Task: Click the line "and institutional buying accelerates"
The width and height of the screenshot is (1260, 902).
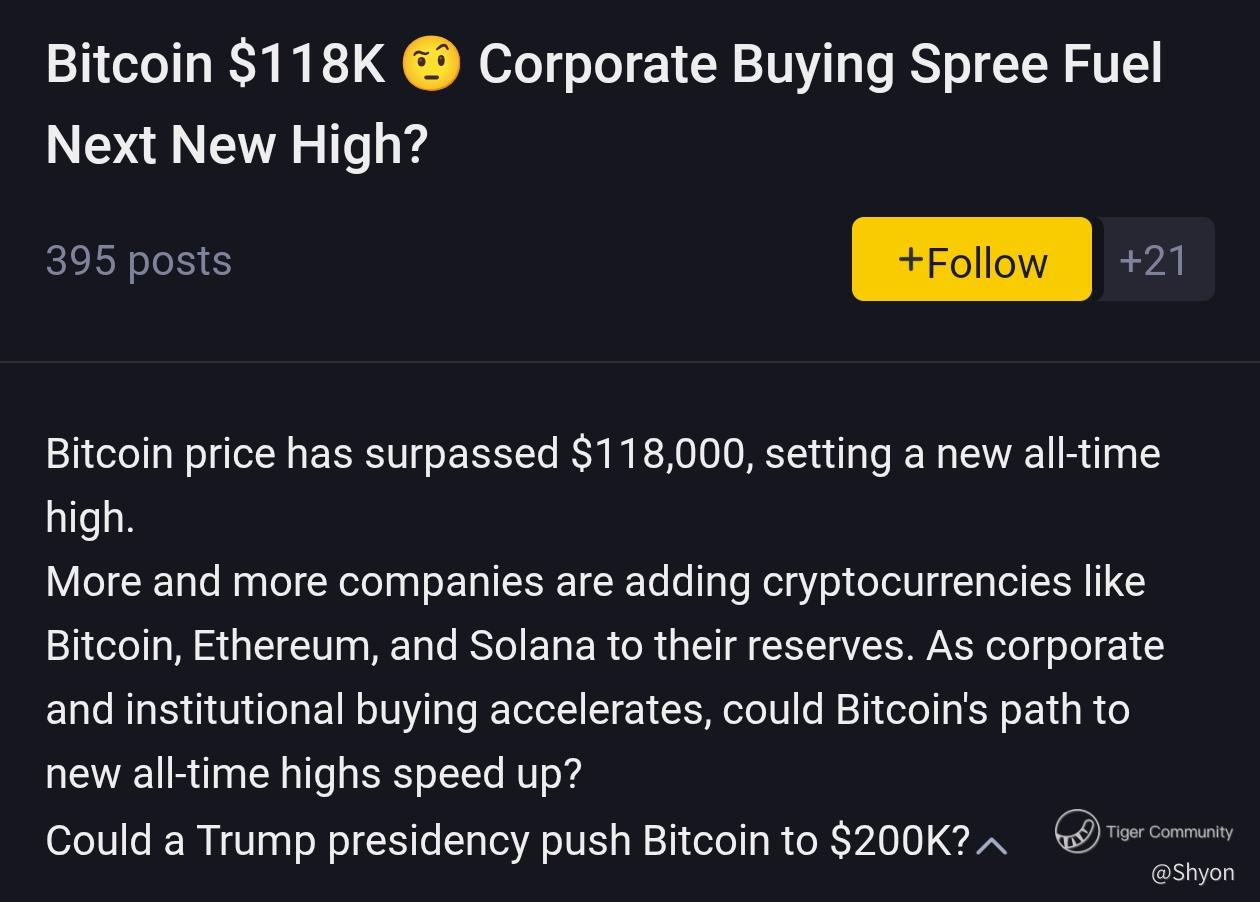Action: tap(587, 710)
